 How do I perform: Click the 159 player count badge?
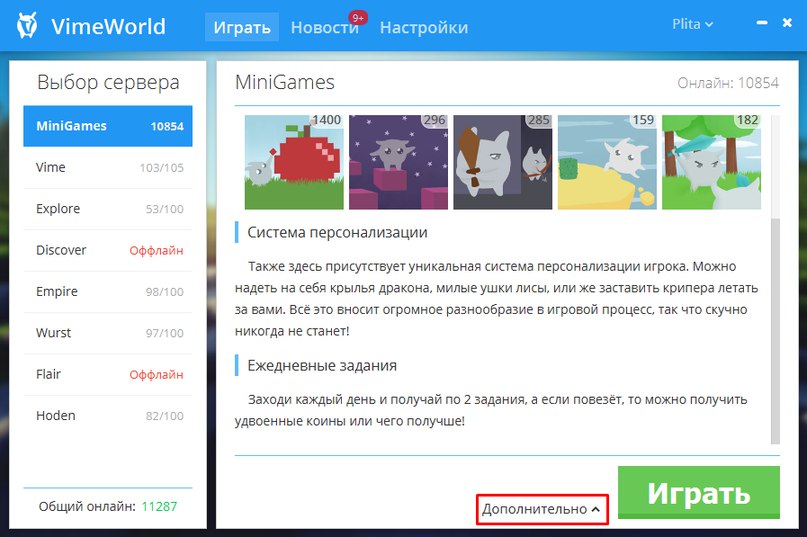coord(643,120)
